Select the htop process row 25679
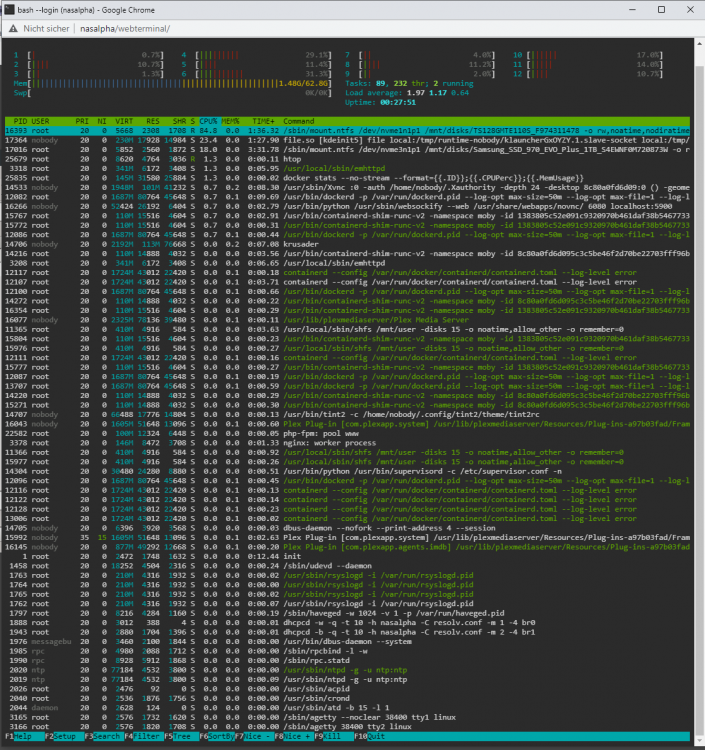The image size is (705, 750). click(x=347, y=159)
